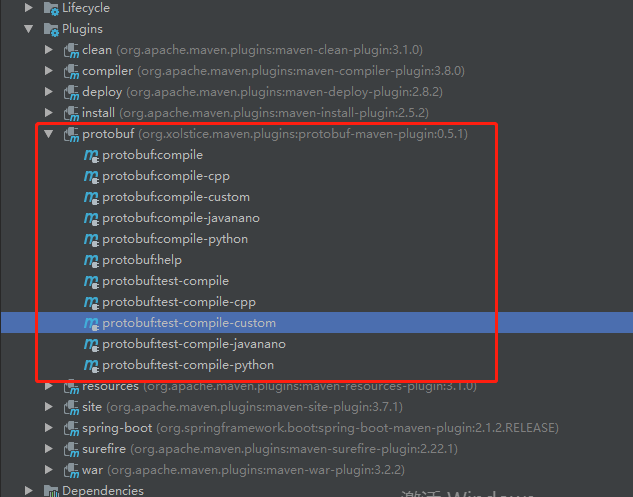Click the Lifecycle folder icon

pyautogui.click(x=51, y=8)
